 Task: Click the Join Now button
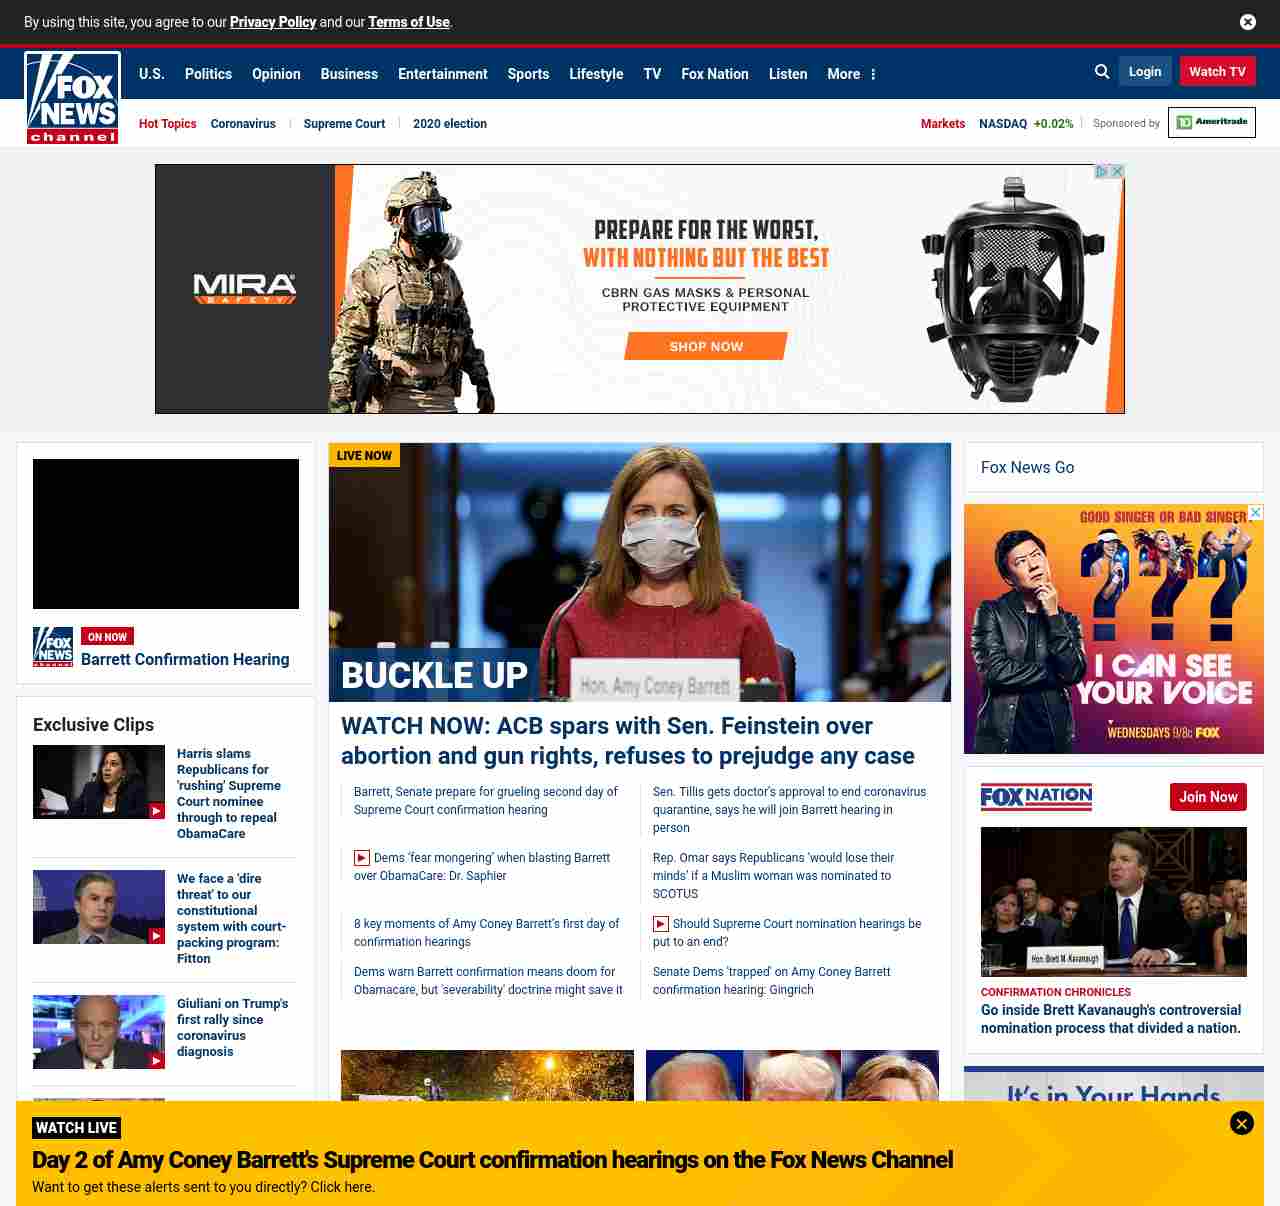1208,797
